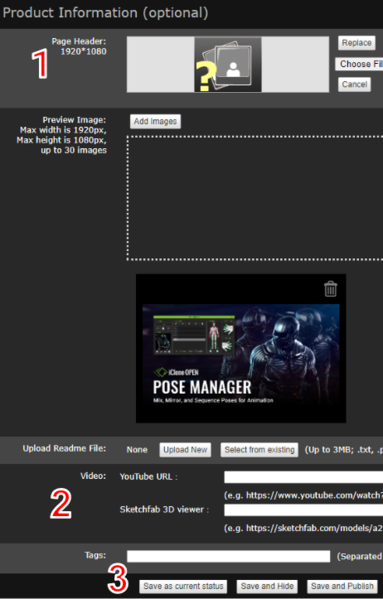This screenshot has height=599, width=383.
Task: Click Save and Publish
Action: pyautogui.click(x=342, y=586)
